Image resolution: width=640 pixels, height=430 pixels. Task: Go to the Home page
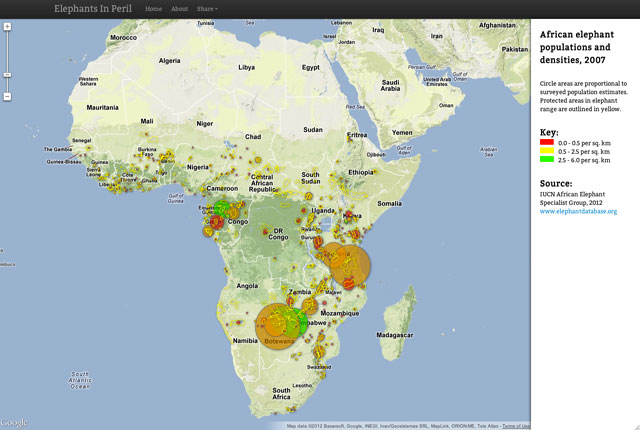154,8
